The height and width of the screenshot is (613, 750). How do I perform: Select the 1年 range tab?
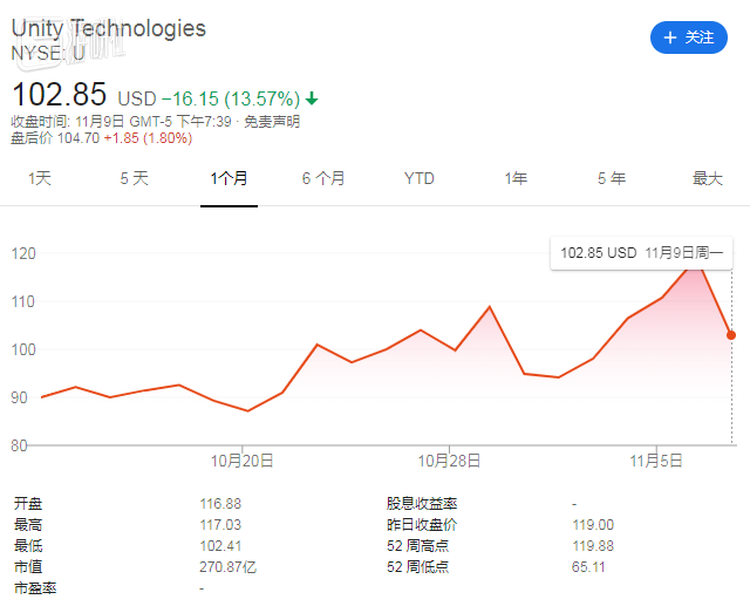(516, 178)
